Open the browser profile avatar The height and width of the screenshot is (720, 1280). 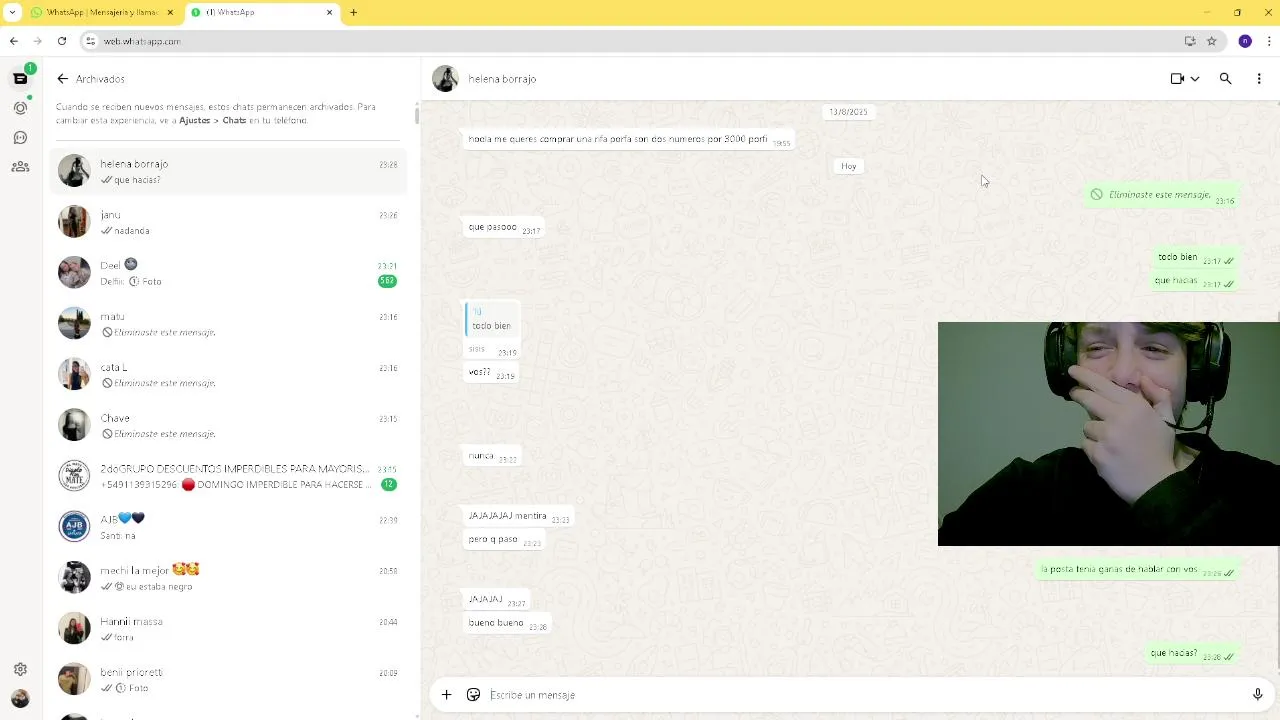1245,41
